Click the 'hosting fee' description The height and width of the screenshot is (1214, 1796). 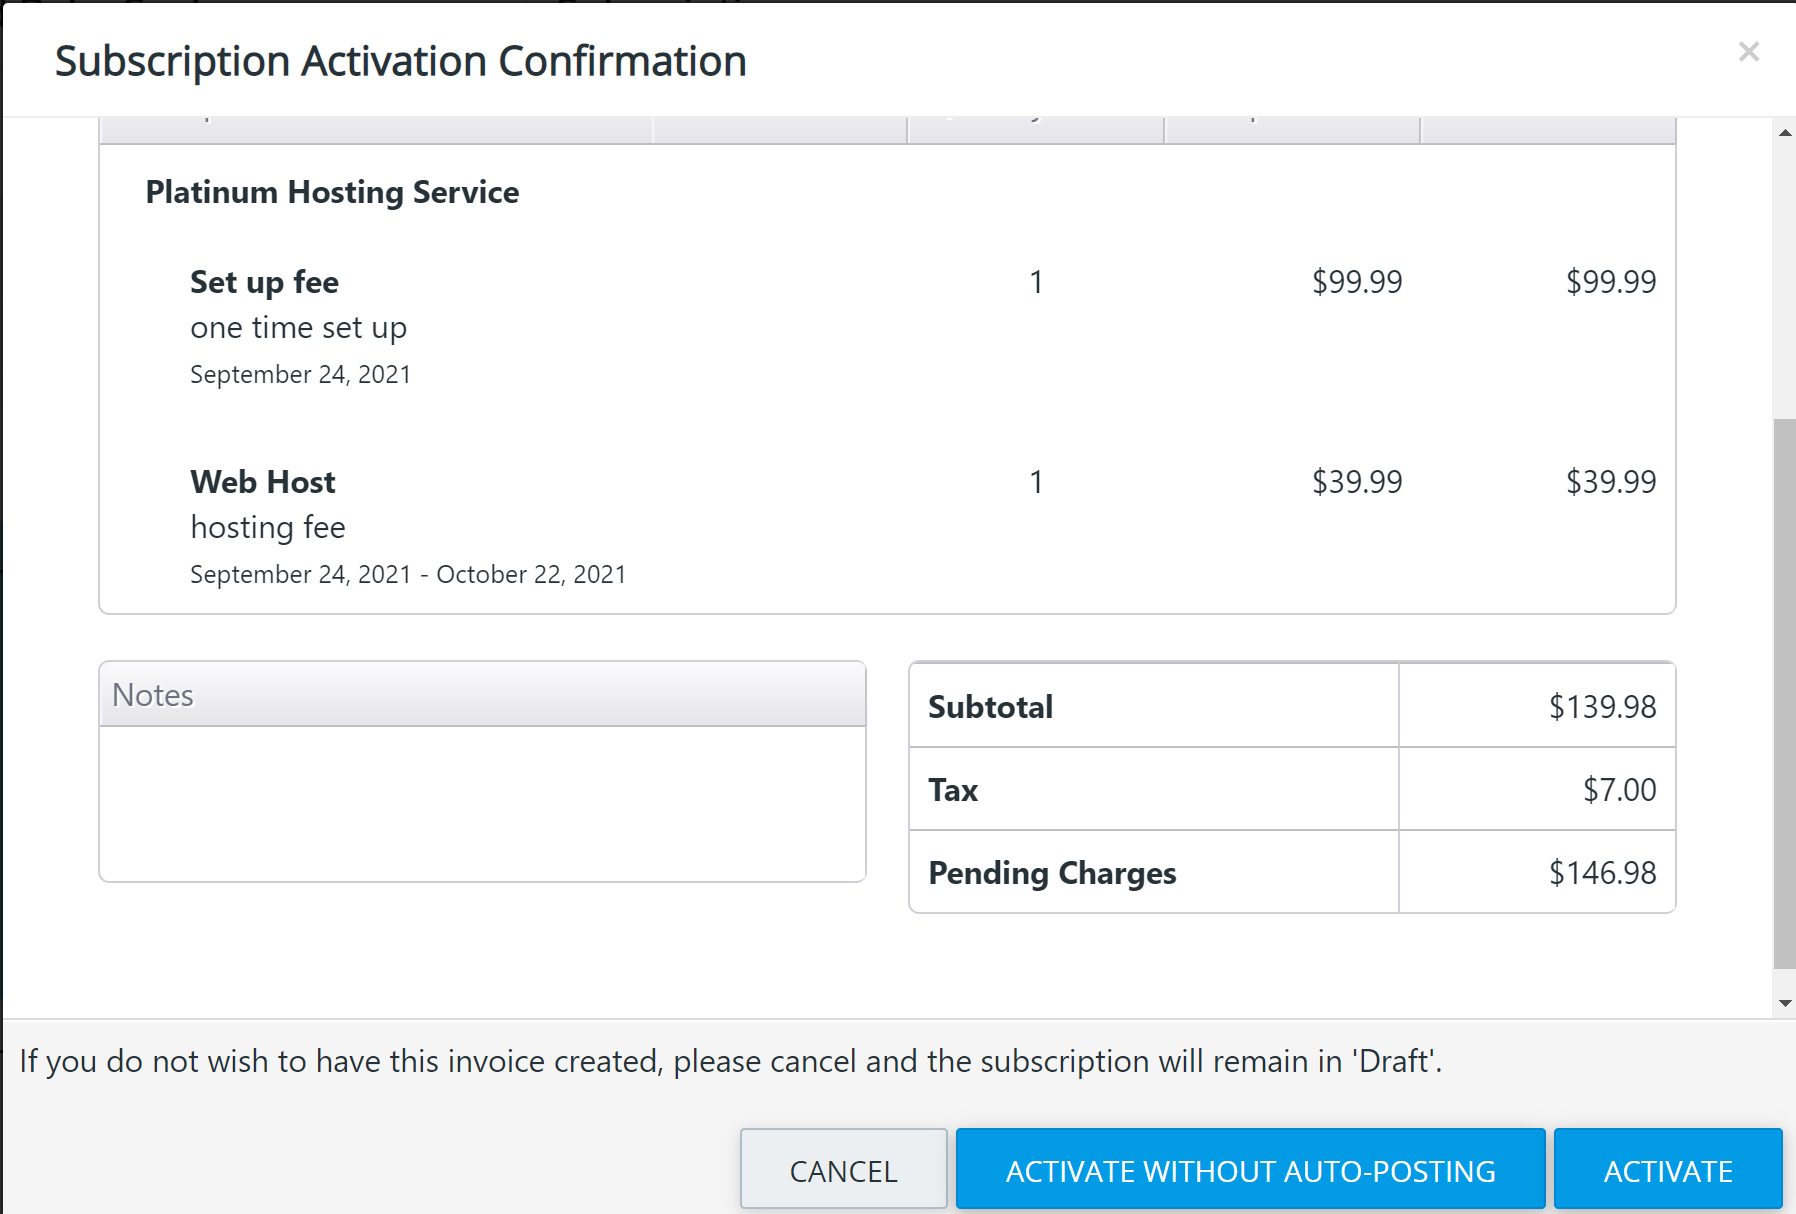pyautogui.click(x=268, y=527)
